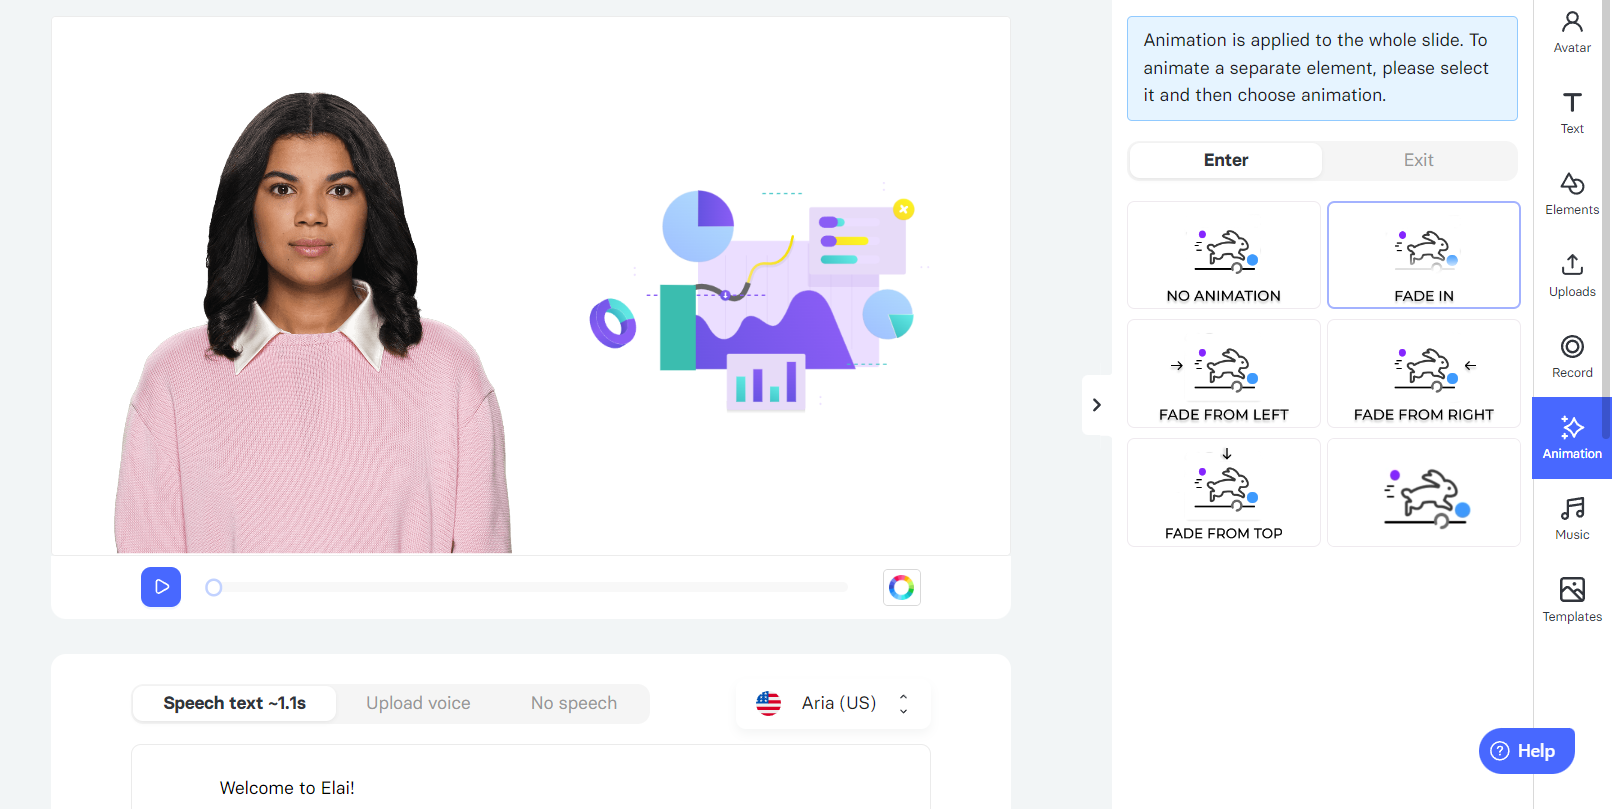Switch to Speech text tab
Image resolution: width=1612 pixels, height=809 pixels.
click(235, 703)
